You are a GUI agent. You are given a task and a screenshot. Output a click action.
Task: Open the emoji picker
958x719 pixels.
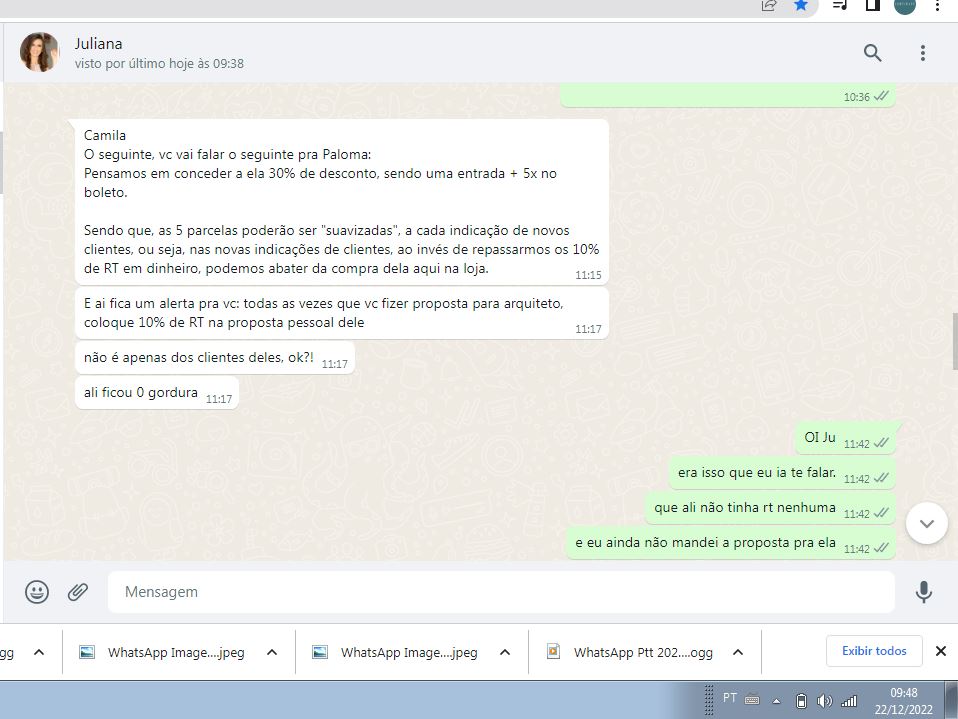(x=37, y=592)
